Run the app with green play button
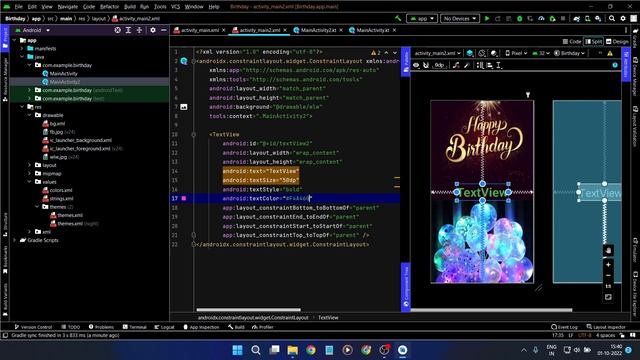This screenshot has height=360, width=640. [487, 18]
